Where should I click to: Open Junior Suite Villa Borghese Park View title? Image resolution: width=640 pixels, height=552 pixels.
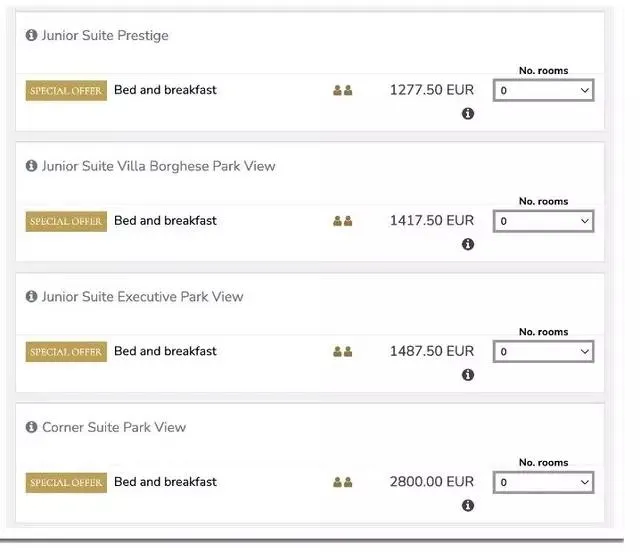158,166
